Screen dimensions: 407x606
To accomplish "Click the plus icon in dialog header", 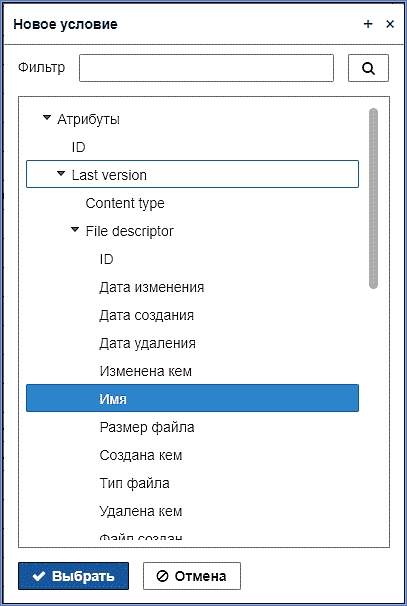I will (x=368, y=24).
